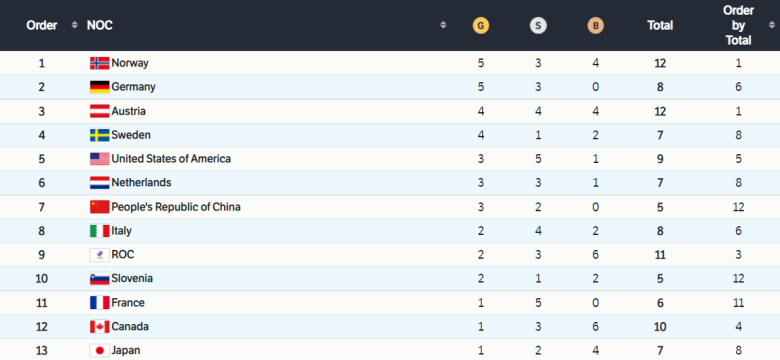Click the Canada flag icon
Image resolution: width=780 pixels, height=360 pixels.
click(x=99, y=327)
